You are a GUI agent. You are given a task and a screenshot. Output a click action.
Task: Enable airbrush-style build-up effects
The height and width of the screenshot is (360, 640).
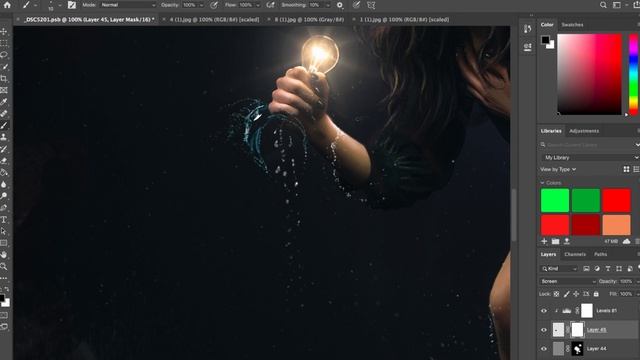click(270, 5)
